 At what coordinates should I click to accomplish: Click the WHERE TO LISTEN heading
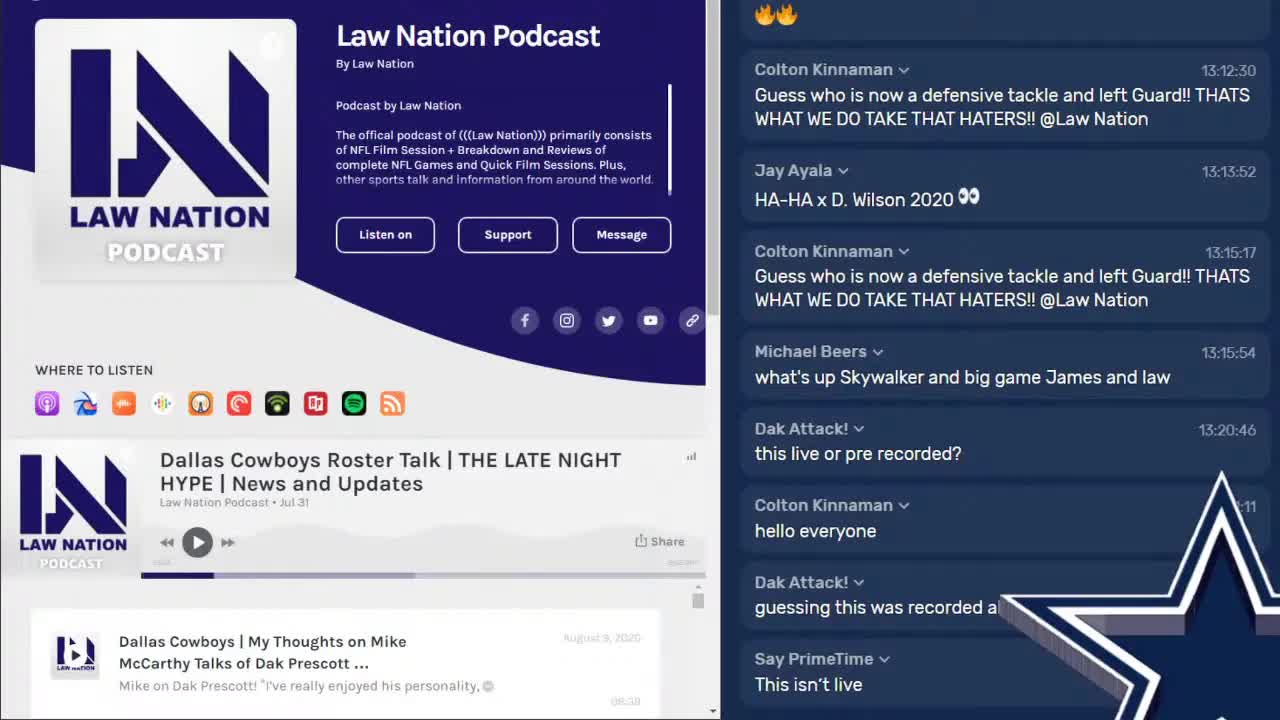[94, 370]
